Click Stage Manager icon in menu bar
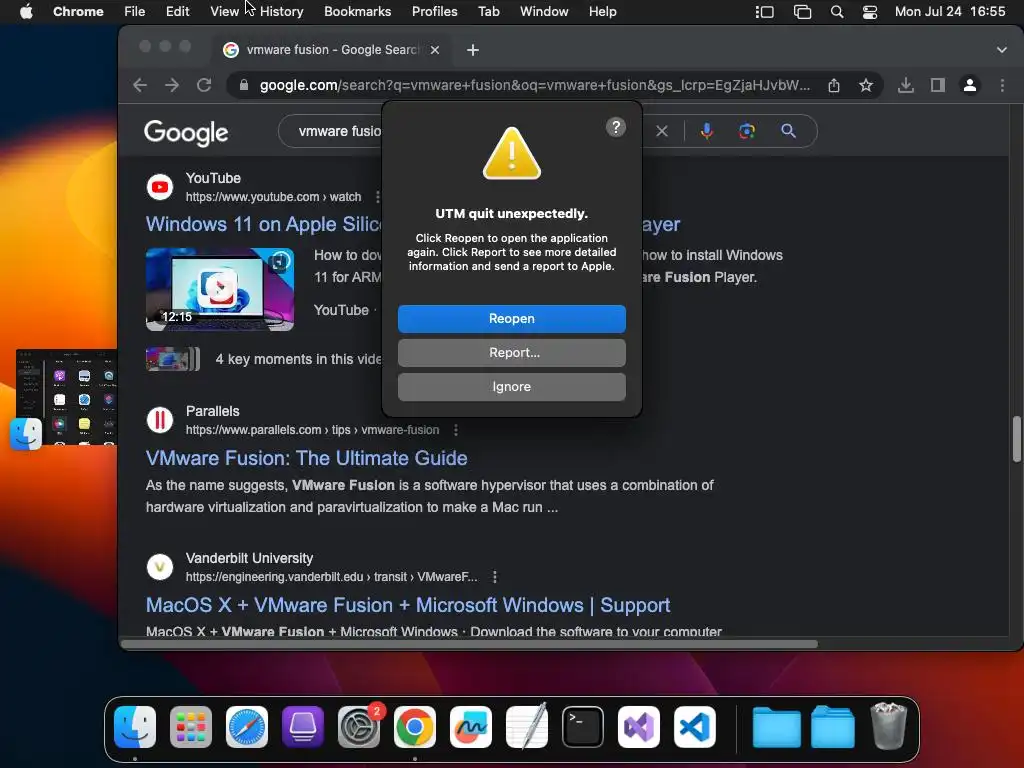Image resolution: width=1024 pixels, height=768 pixels. pos(764,12)
